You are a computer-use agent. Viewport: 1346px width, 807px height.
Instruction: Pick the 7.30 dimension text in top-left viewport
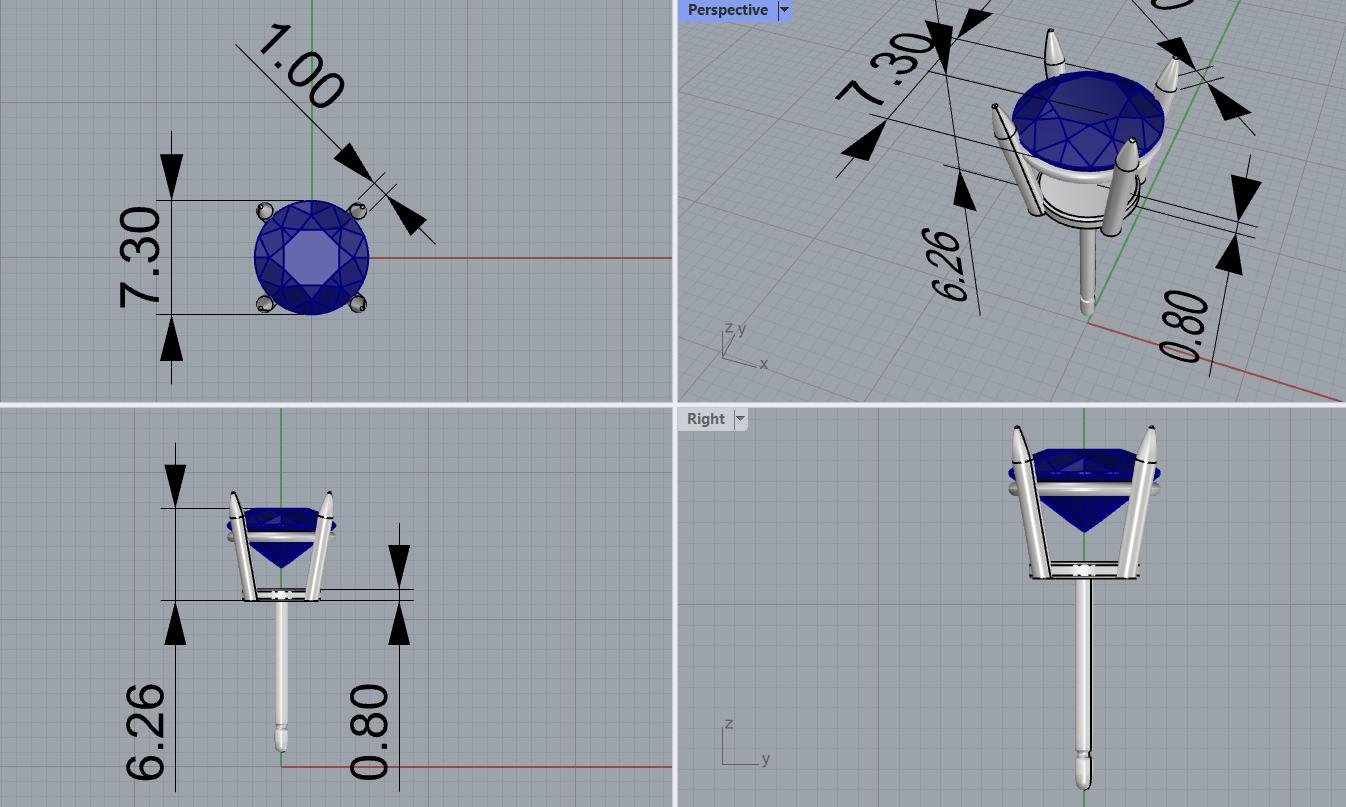[140, 257]
